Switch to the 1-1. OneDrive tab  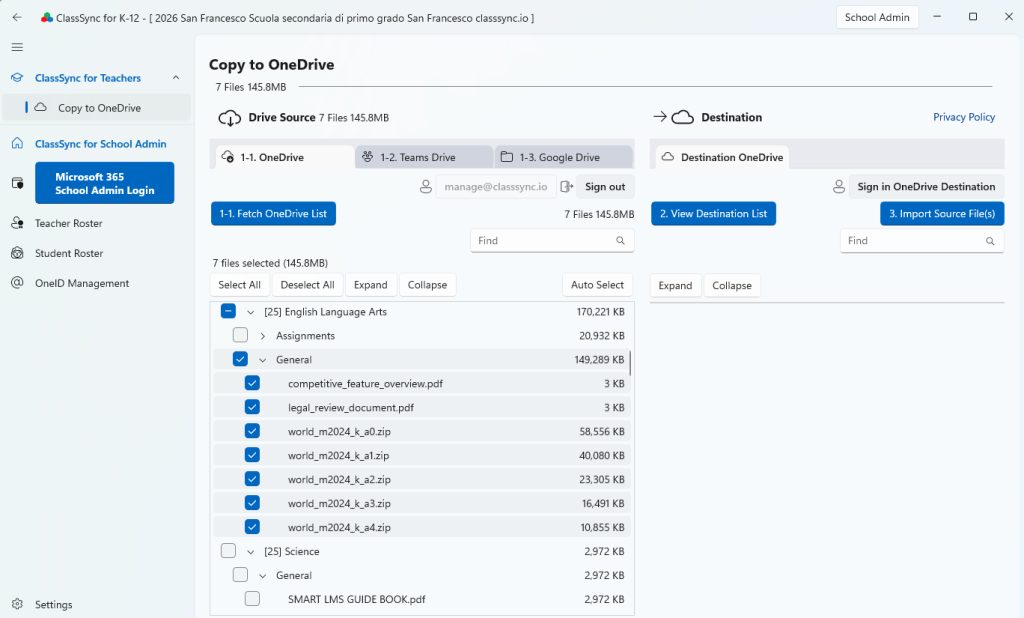tap(285, 157)
